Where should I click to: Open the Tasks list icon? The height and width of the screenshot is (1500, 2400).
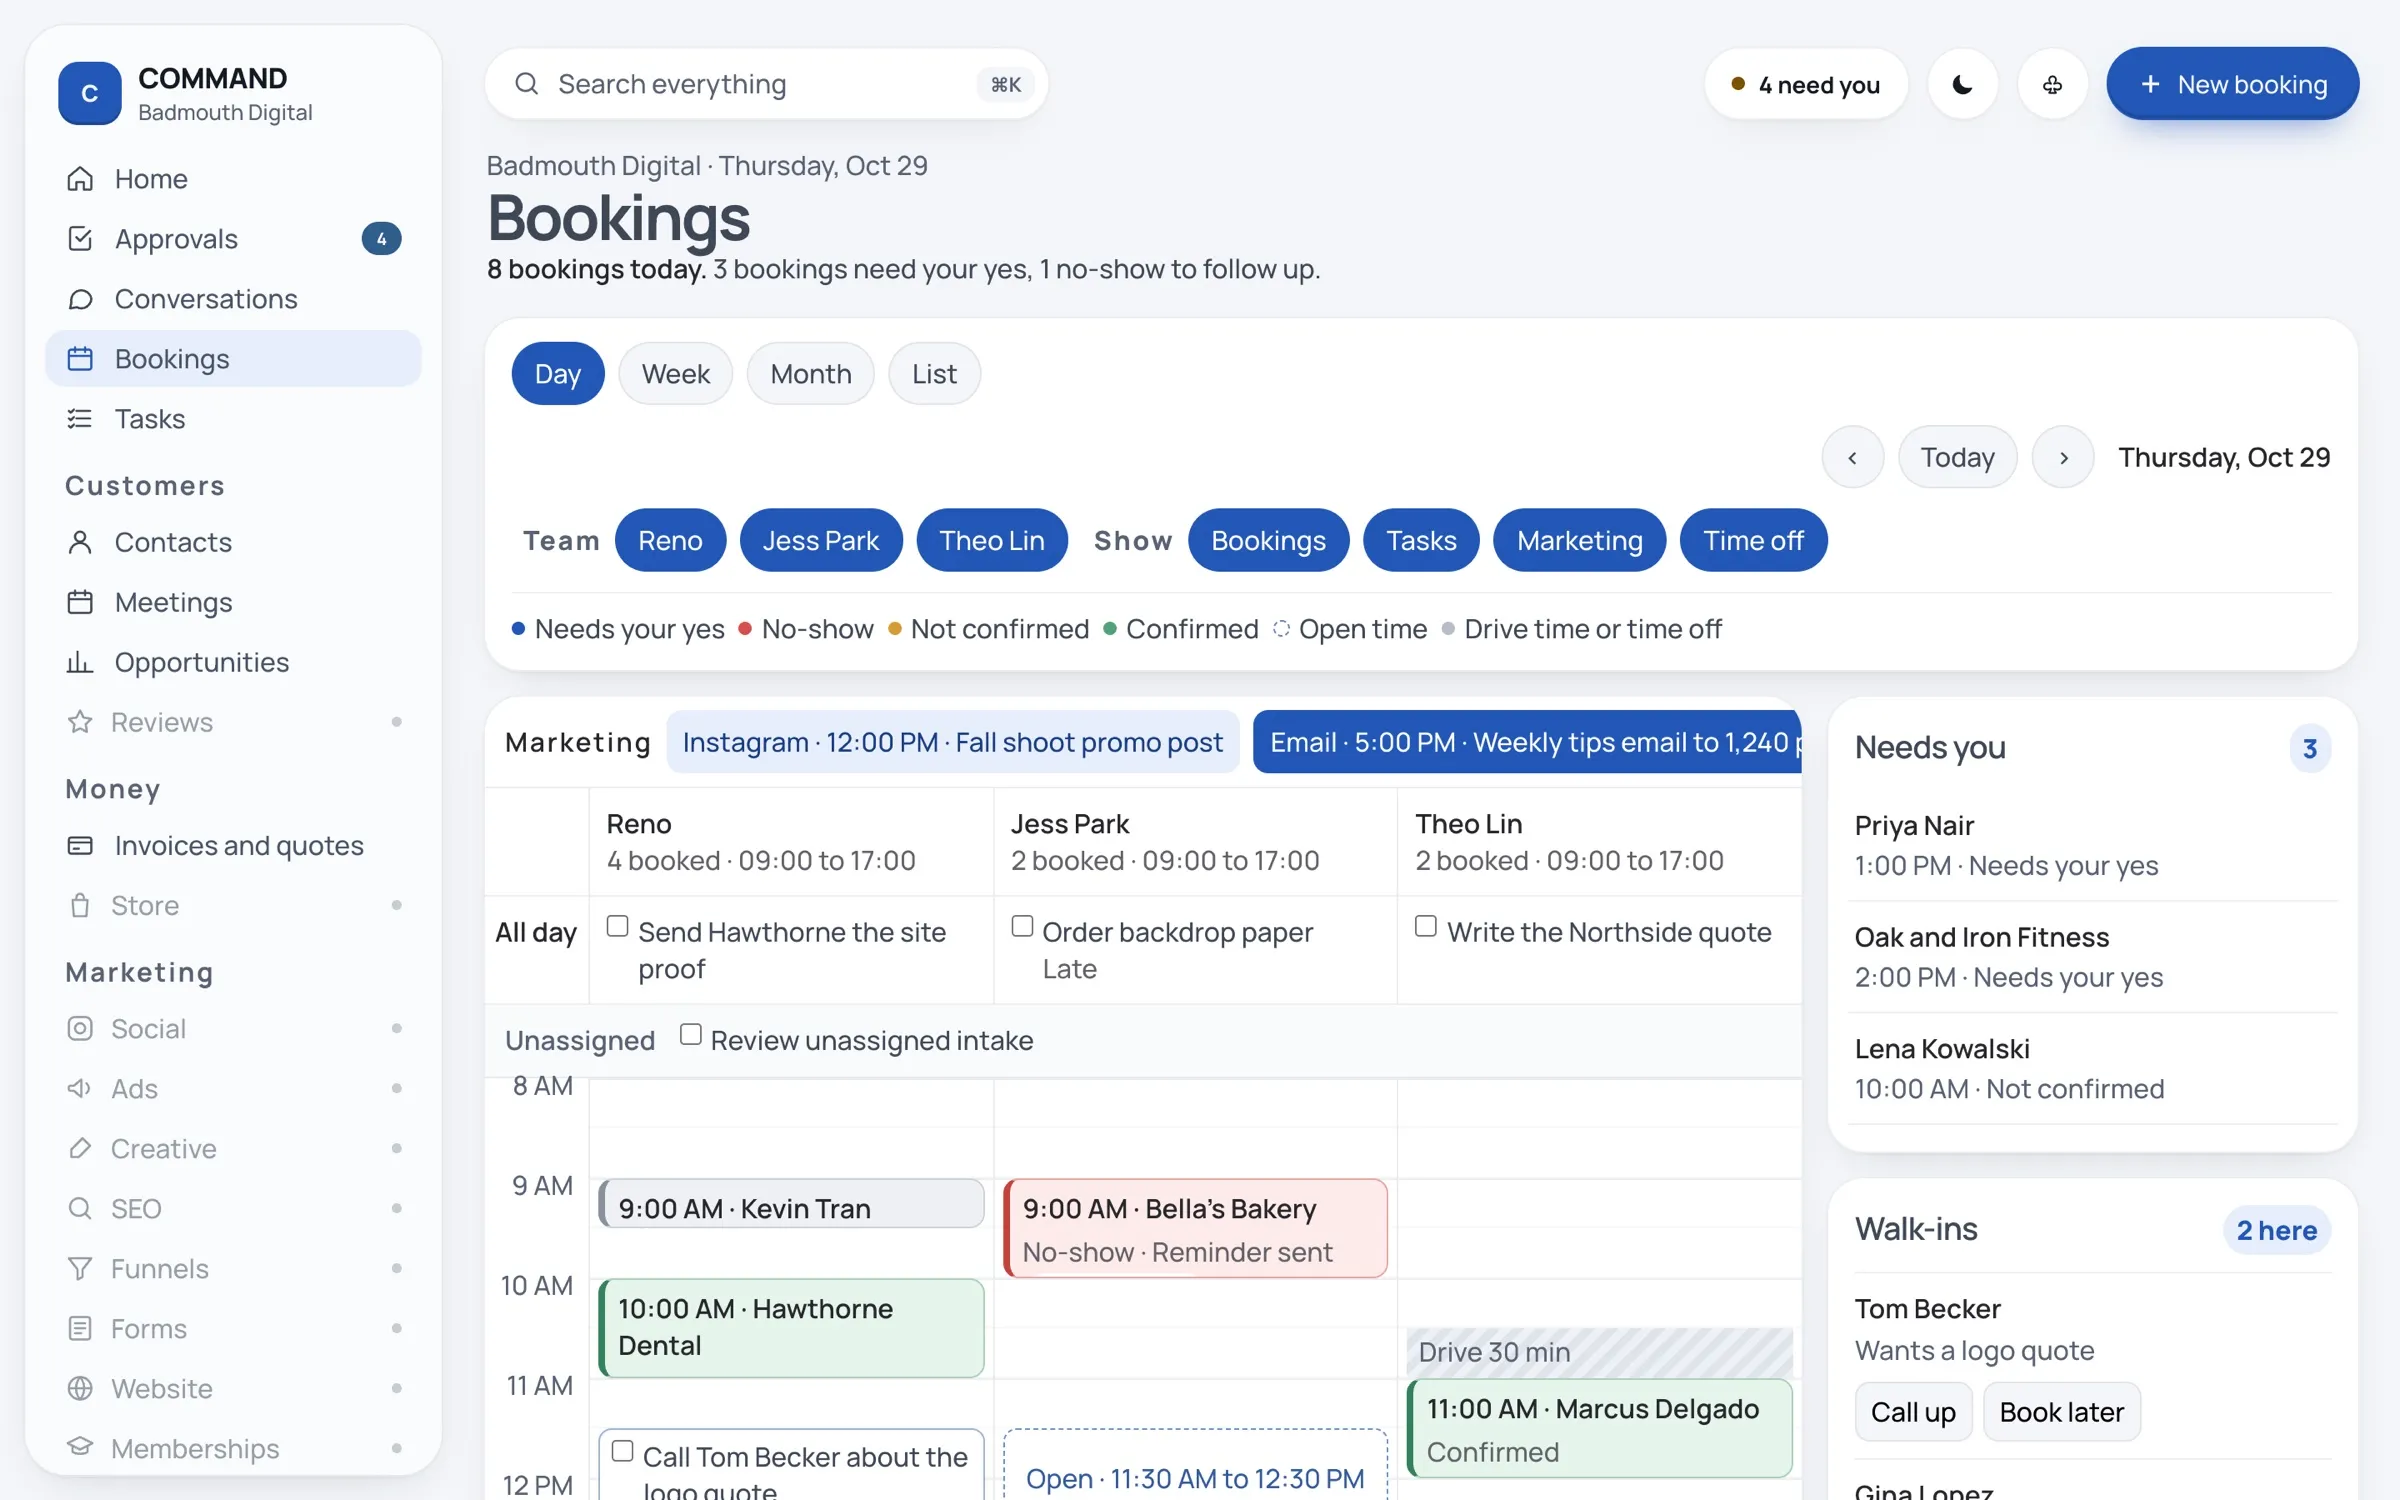tap(80, 419)
